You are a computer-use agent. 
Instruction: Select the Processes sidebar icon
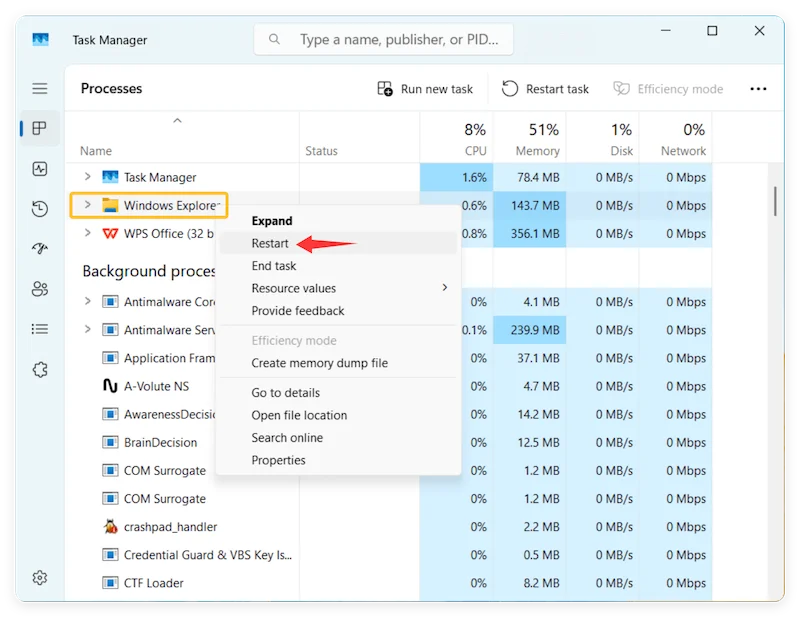pyautogui.click(x=40, y=128)
